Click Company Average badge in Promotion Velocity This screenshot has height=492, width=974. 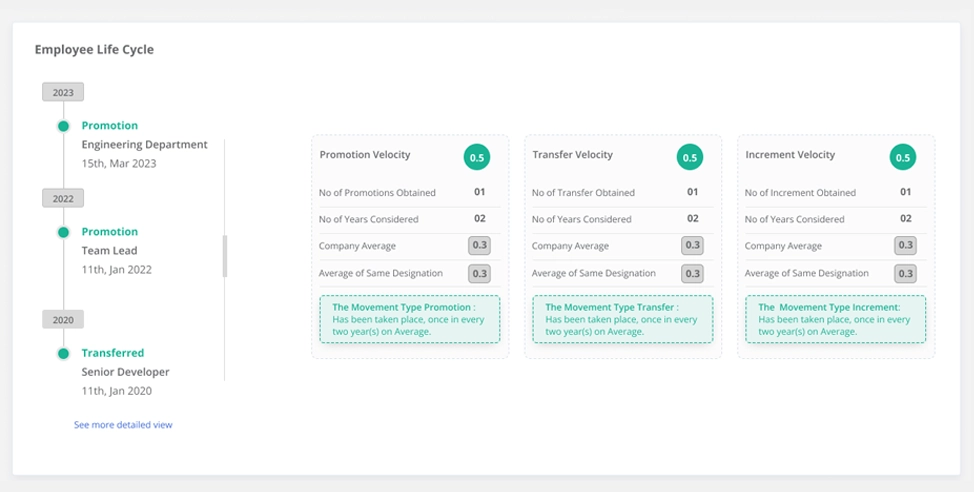tap(479, 245)
